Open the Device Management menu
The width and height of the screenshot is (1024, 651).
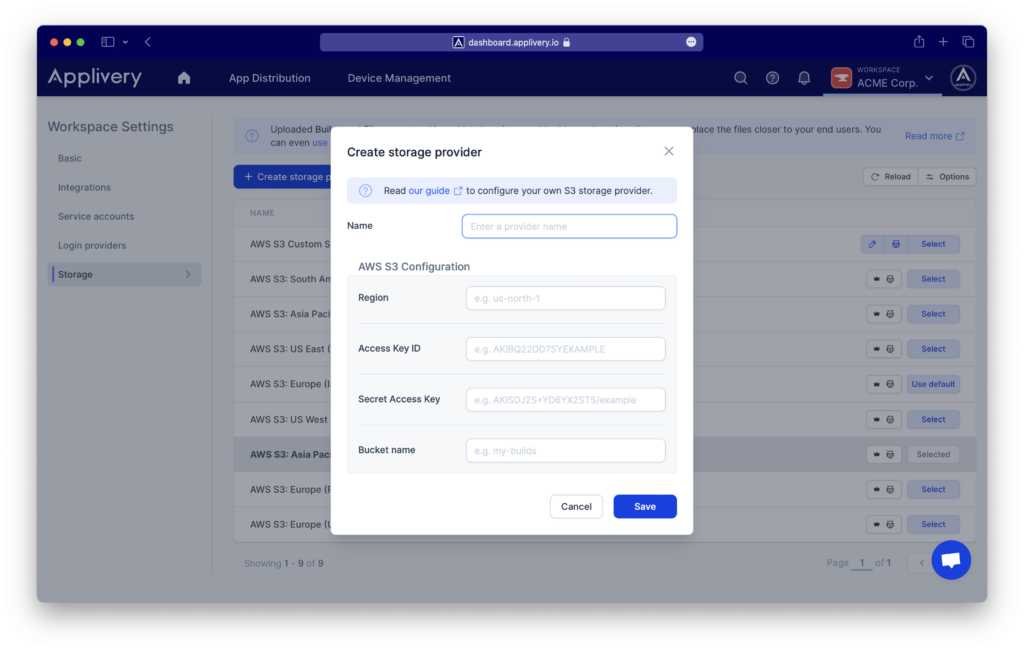pos(399,78)
